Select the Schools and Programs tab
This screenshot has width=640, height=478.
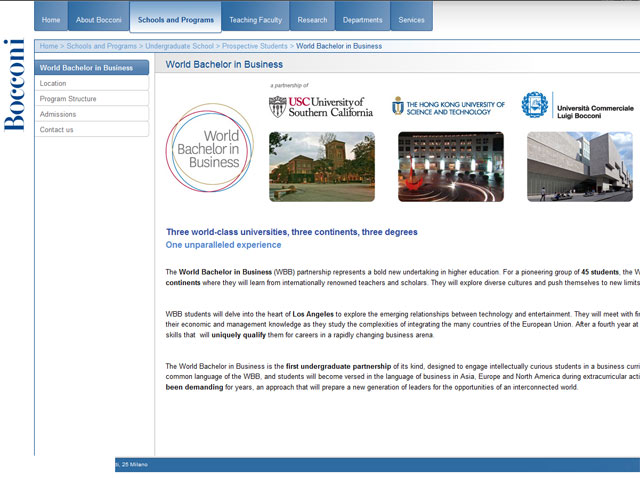pos(176,17)
